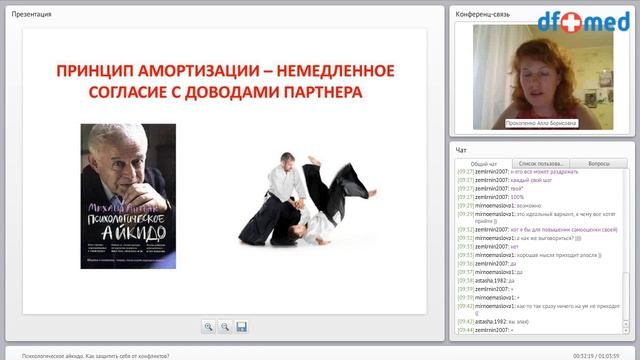Screen dimensions: 640x360
Task: Click the Презентация panel title
Action: [31, 14]
